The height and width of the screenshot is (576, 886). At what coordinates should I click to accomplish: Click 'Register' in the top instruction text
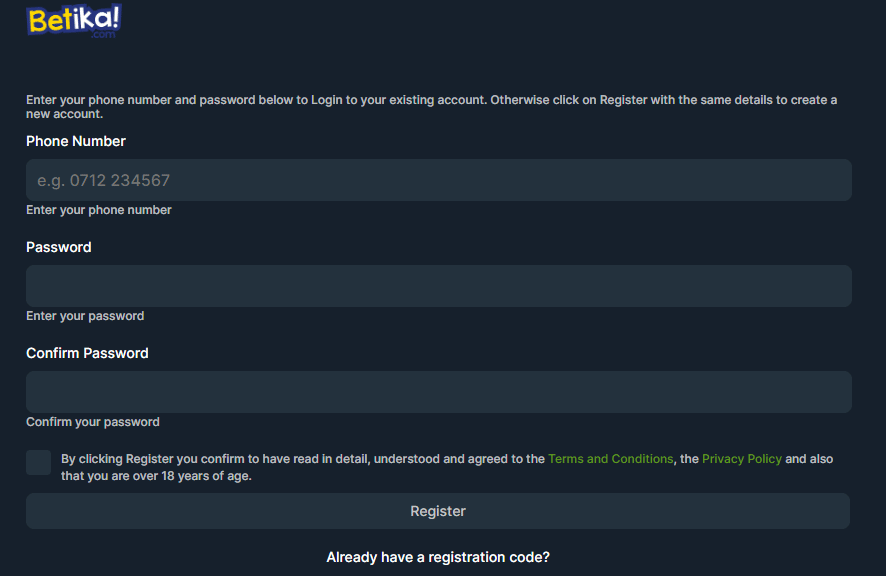click(623, 100)
